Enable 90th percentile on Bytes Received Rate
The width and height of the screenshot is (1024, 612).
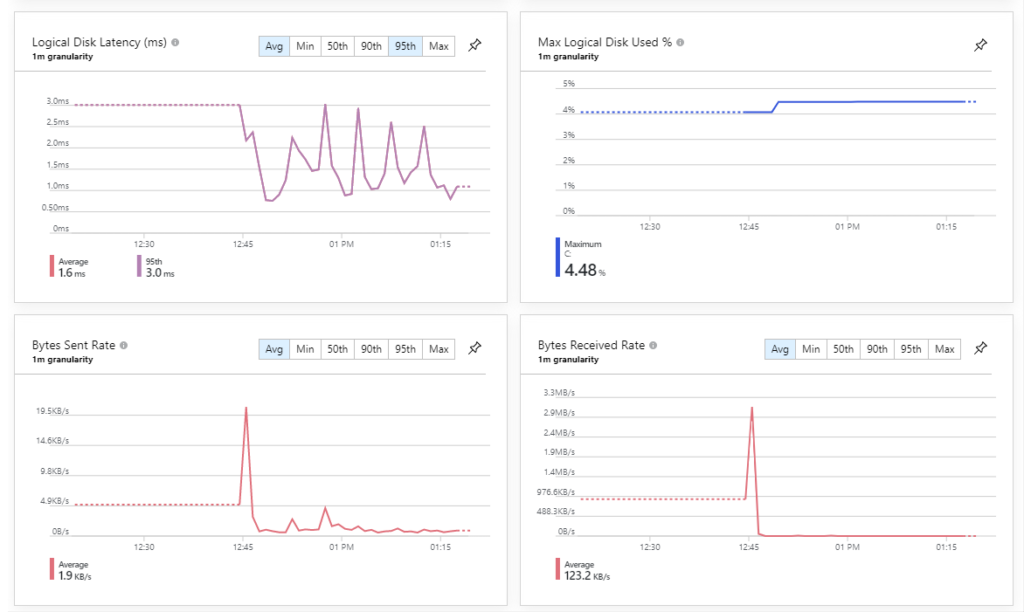877,349
